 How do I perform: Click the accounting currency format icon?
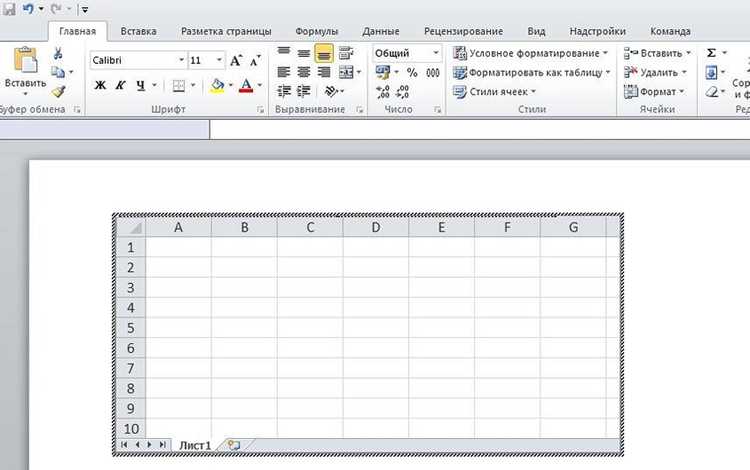coord(383,72)
